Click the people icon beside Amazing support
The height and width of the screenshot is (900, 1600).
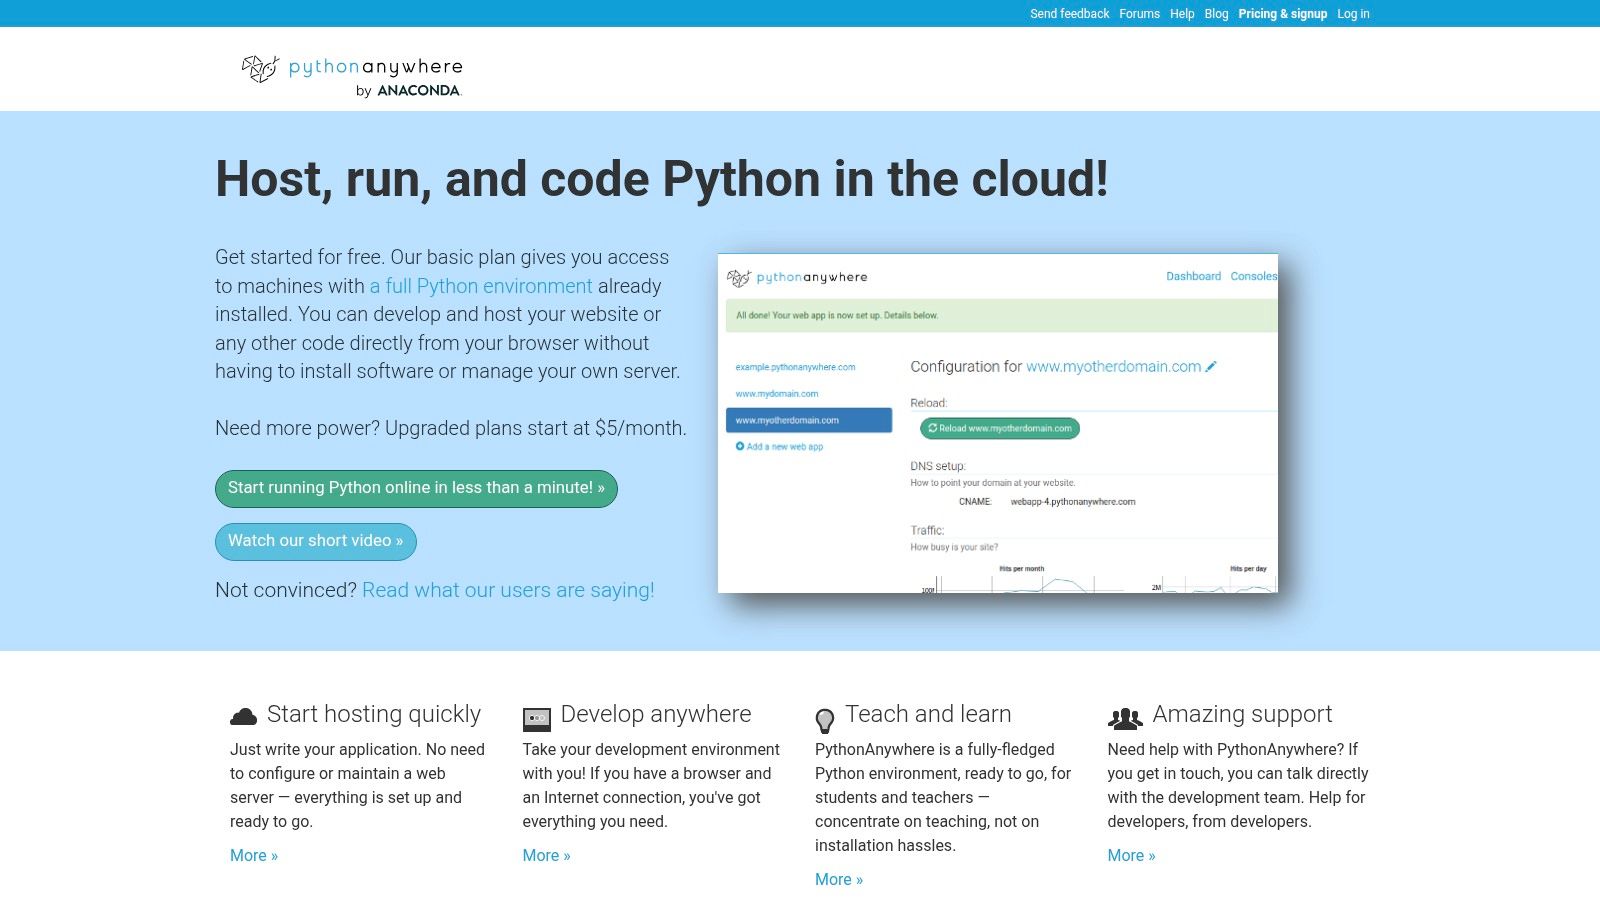1125,718
